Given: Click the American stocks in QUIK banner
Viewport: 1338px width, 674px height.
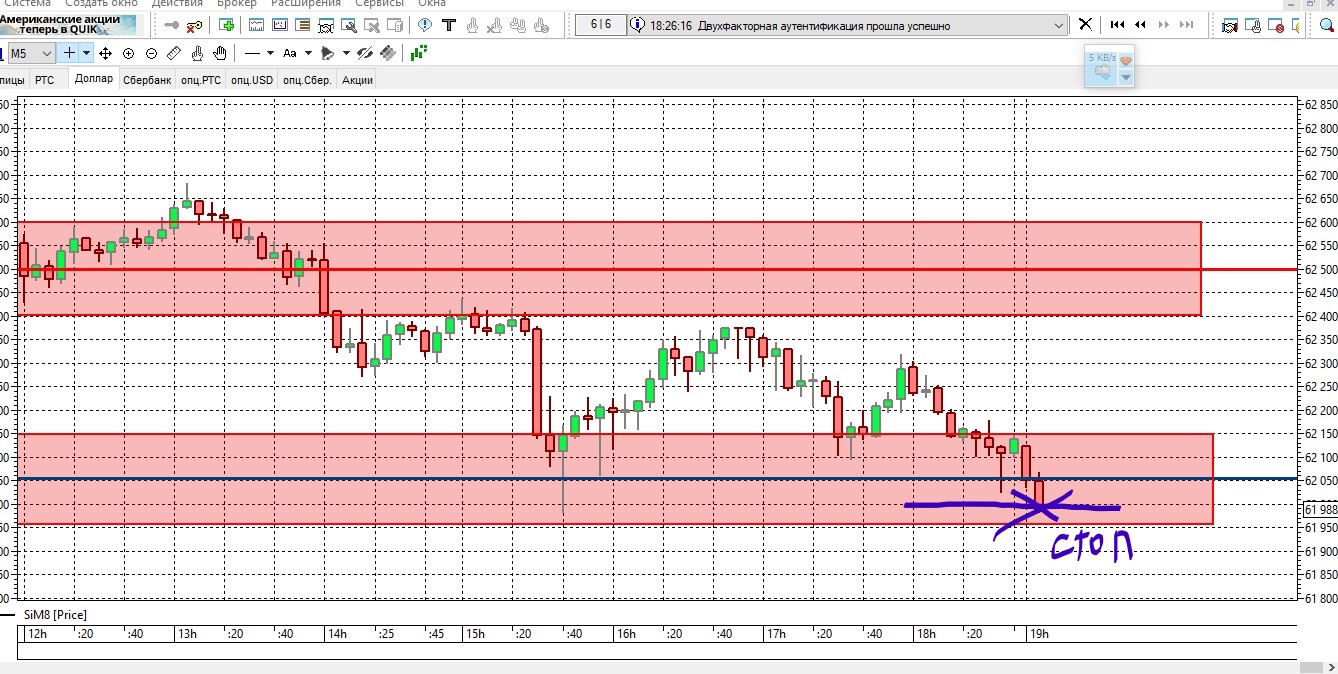Looking at the screenshot, I should (x=68, y=25).
